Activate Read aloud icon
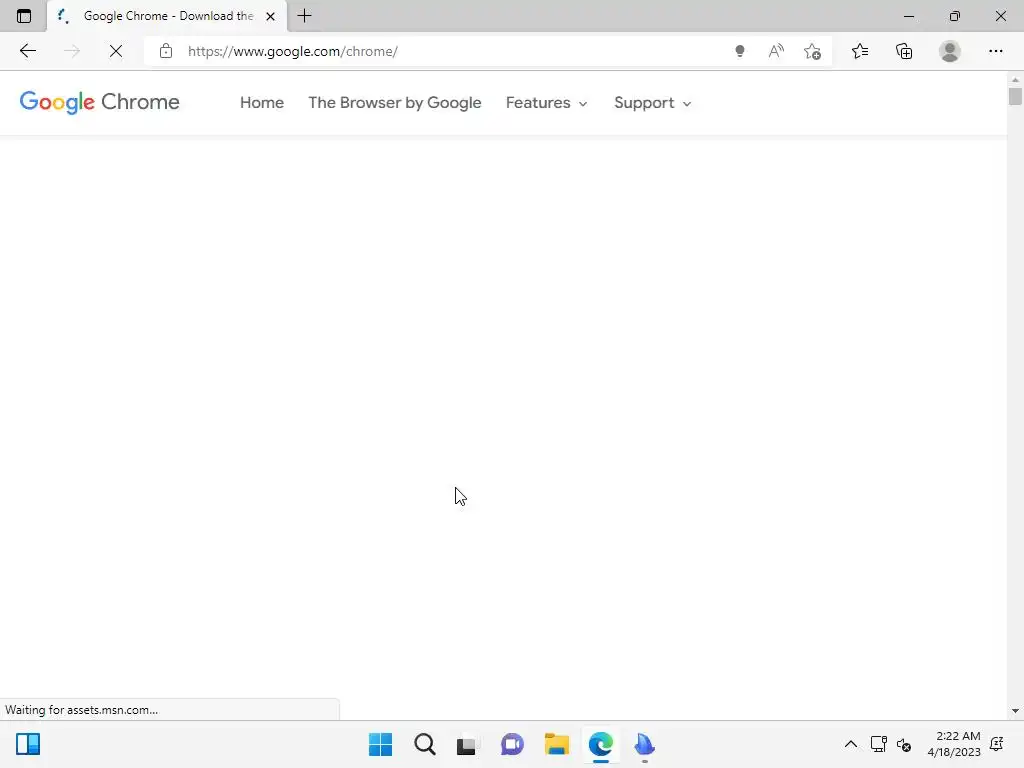This screenshot has height=768, width=1024. point(776,51)
